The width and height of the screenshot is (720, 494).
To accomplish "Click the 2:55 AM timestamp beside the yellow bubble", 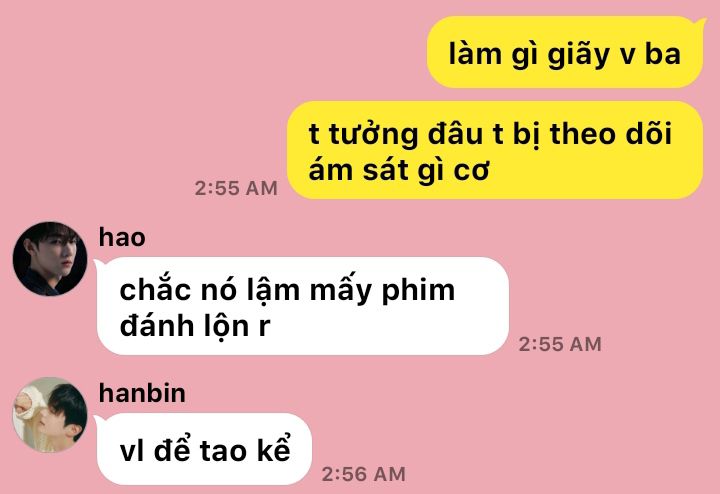I will click(236, 188).
